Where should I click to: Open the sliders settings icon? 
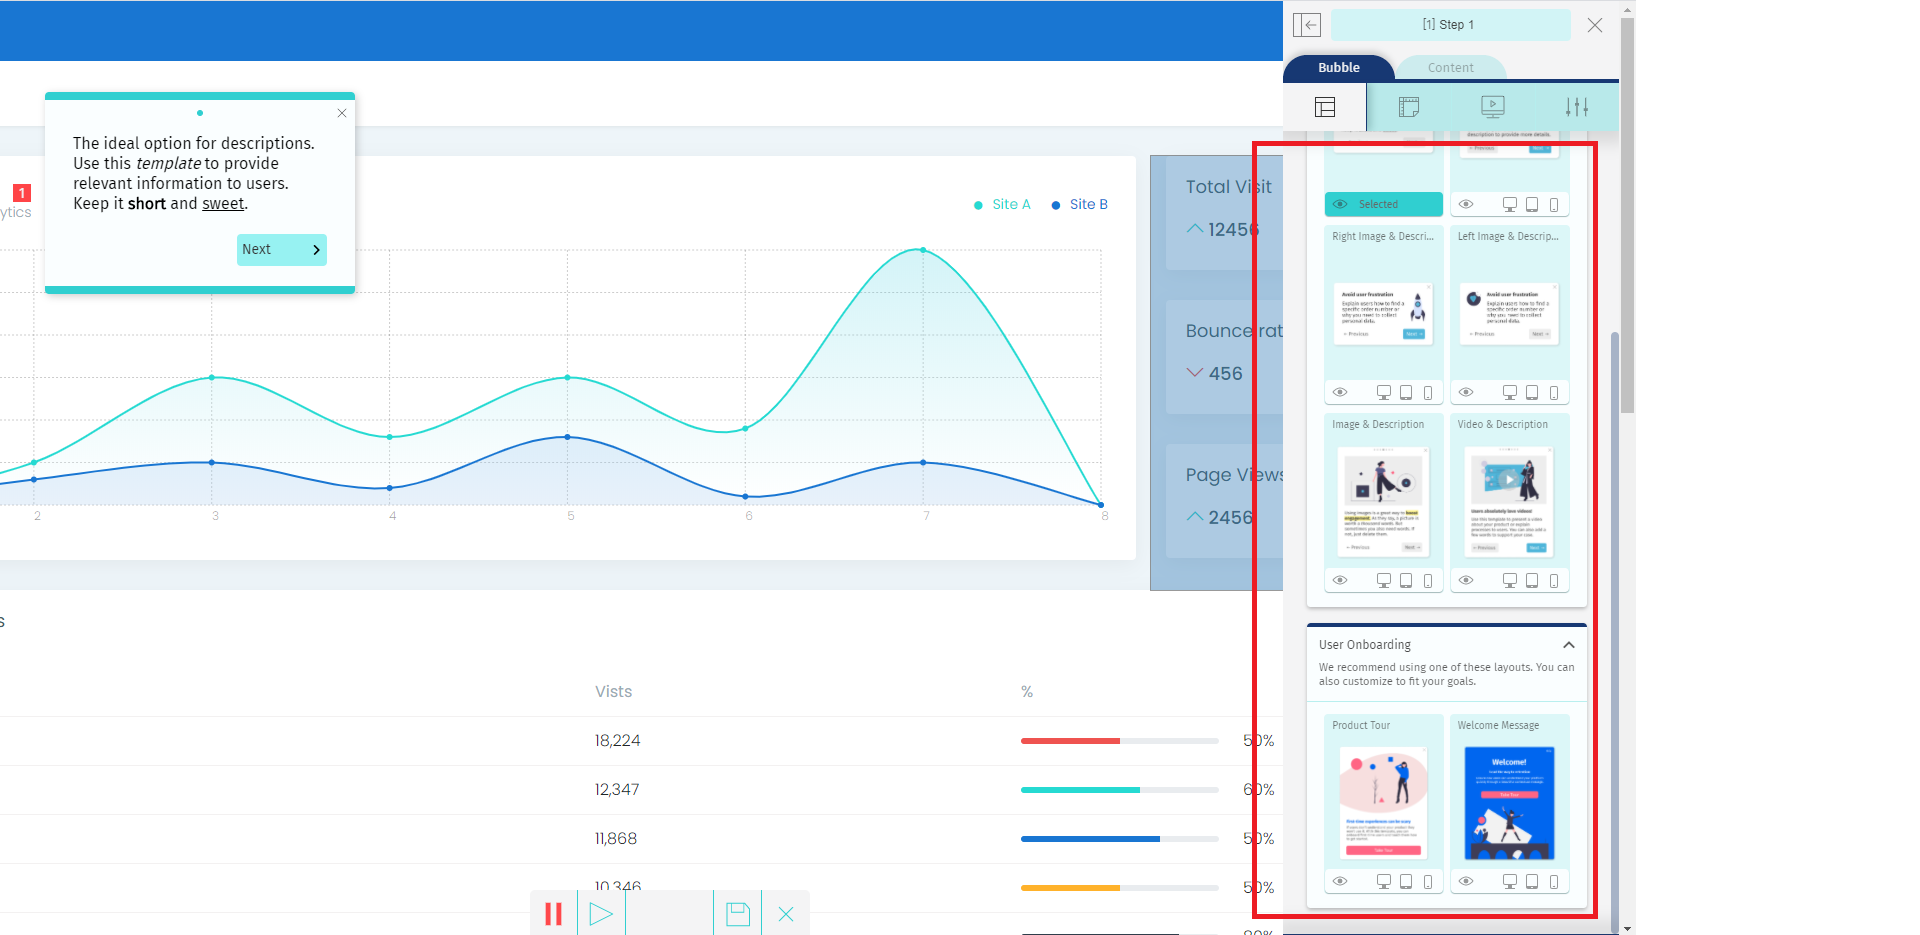pyautogui.click(x=1577, y=107)
